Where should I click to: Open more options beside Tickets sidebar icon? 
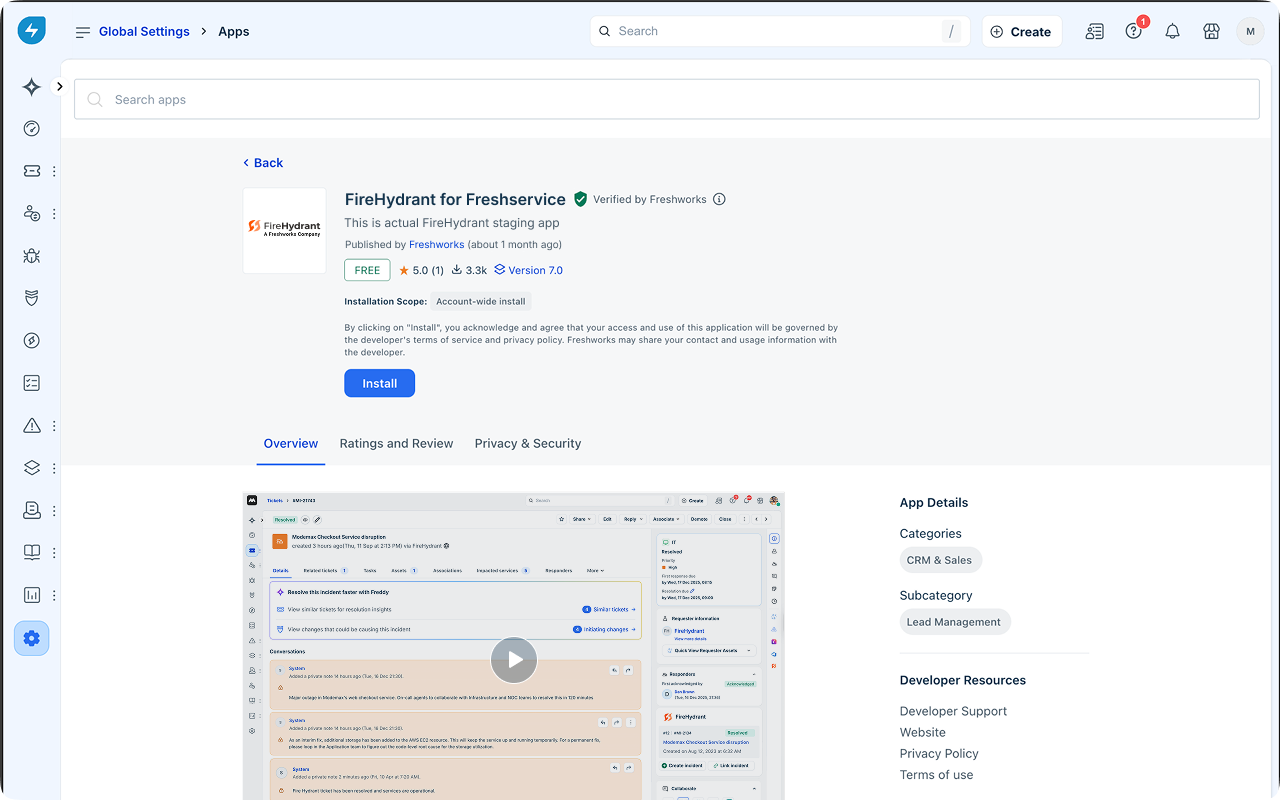[x=54, y=171]
